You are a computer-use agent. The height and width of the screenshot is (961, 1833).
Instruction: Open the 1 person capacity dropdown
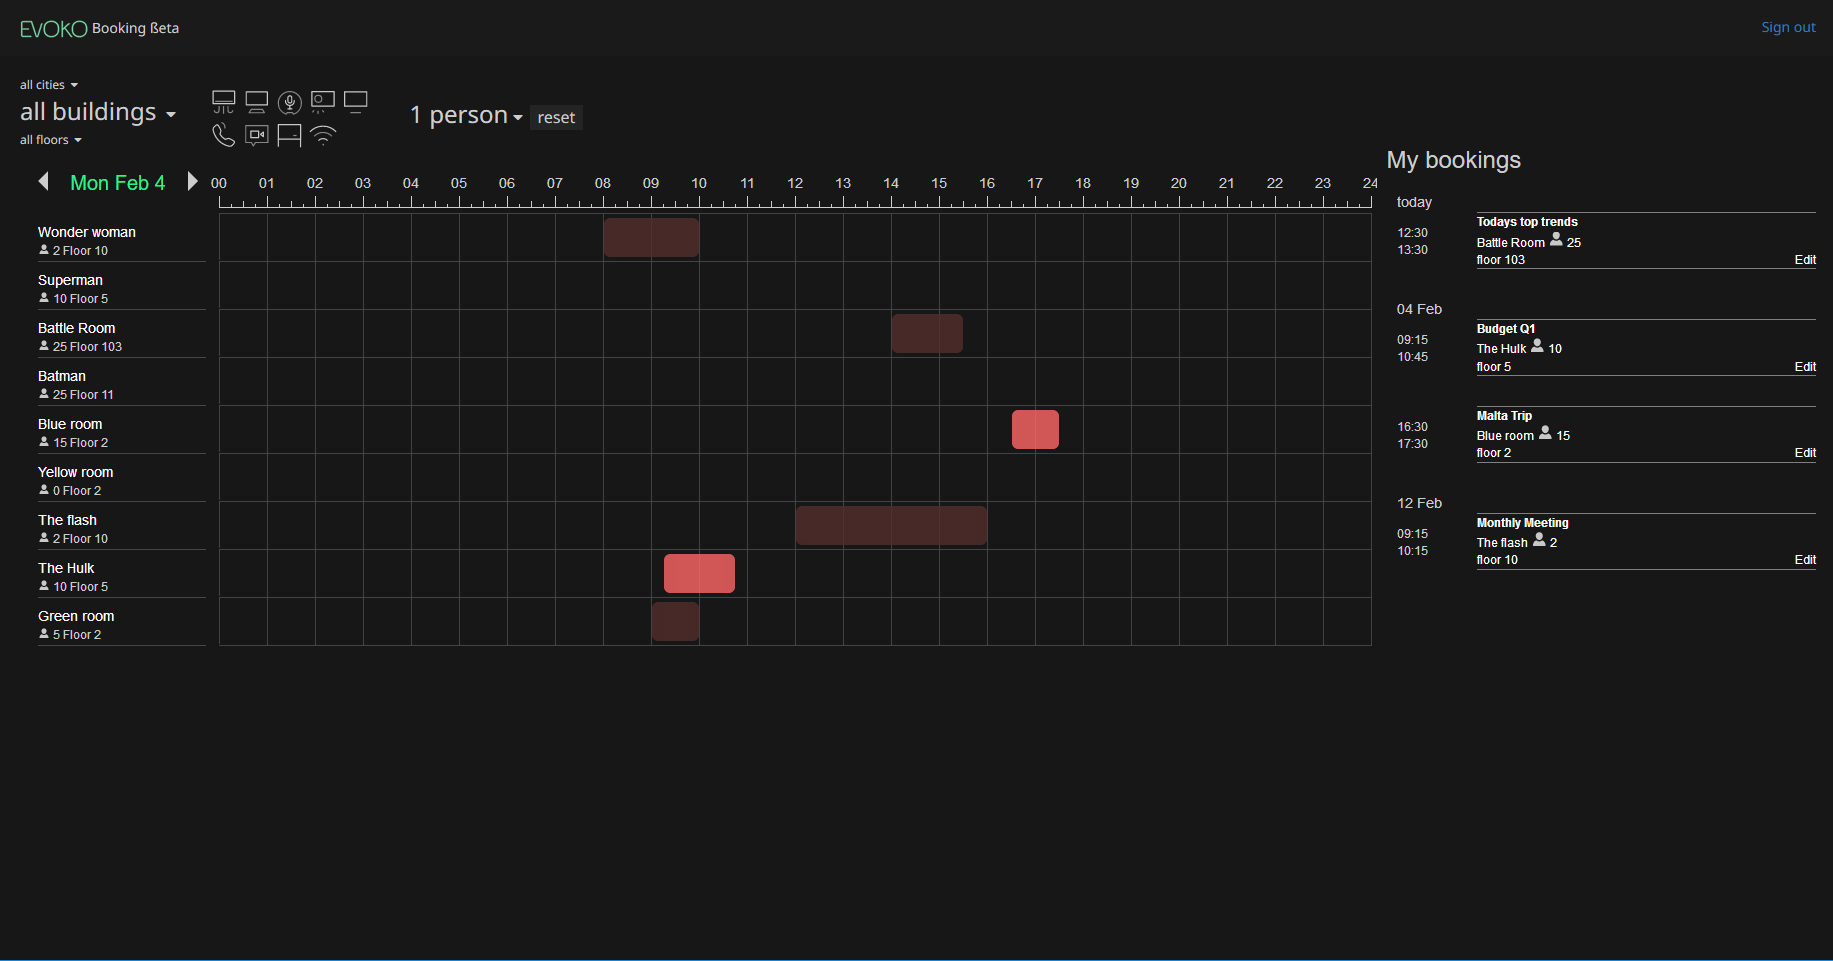point(466,116)
